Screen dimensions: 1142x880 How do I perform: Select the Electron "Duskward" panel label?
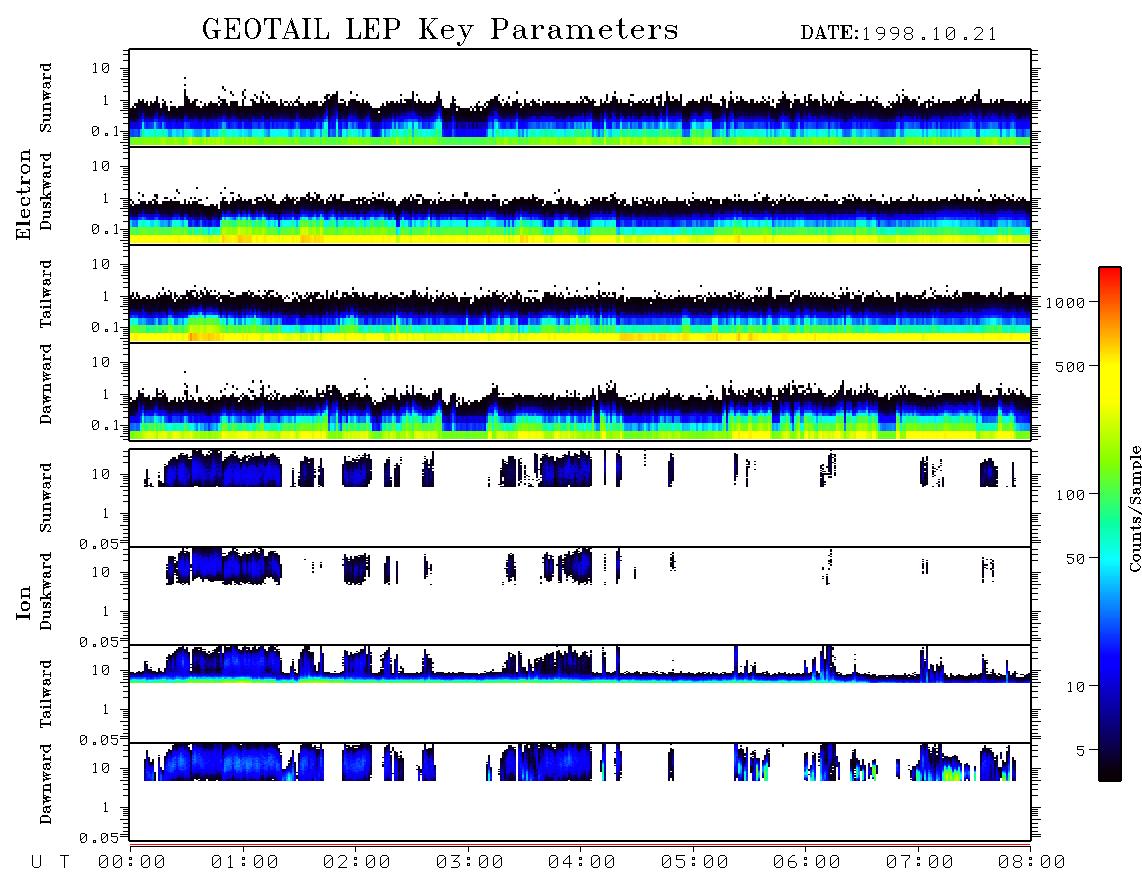point(46,191)
